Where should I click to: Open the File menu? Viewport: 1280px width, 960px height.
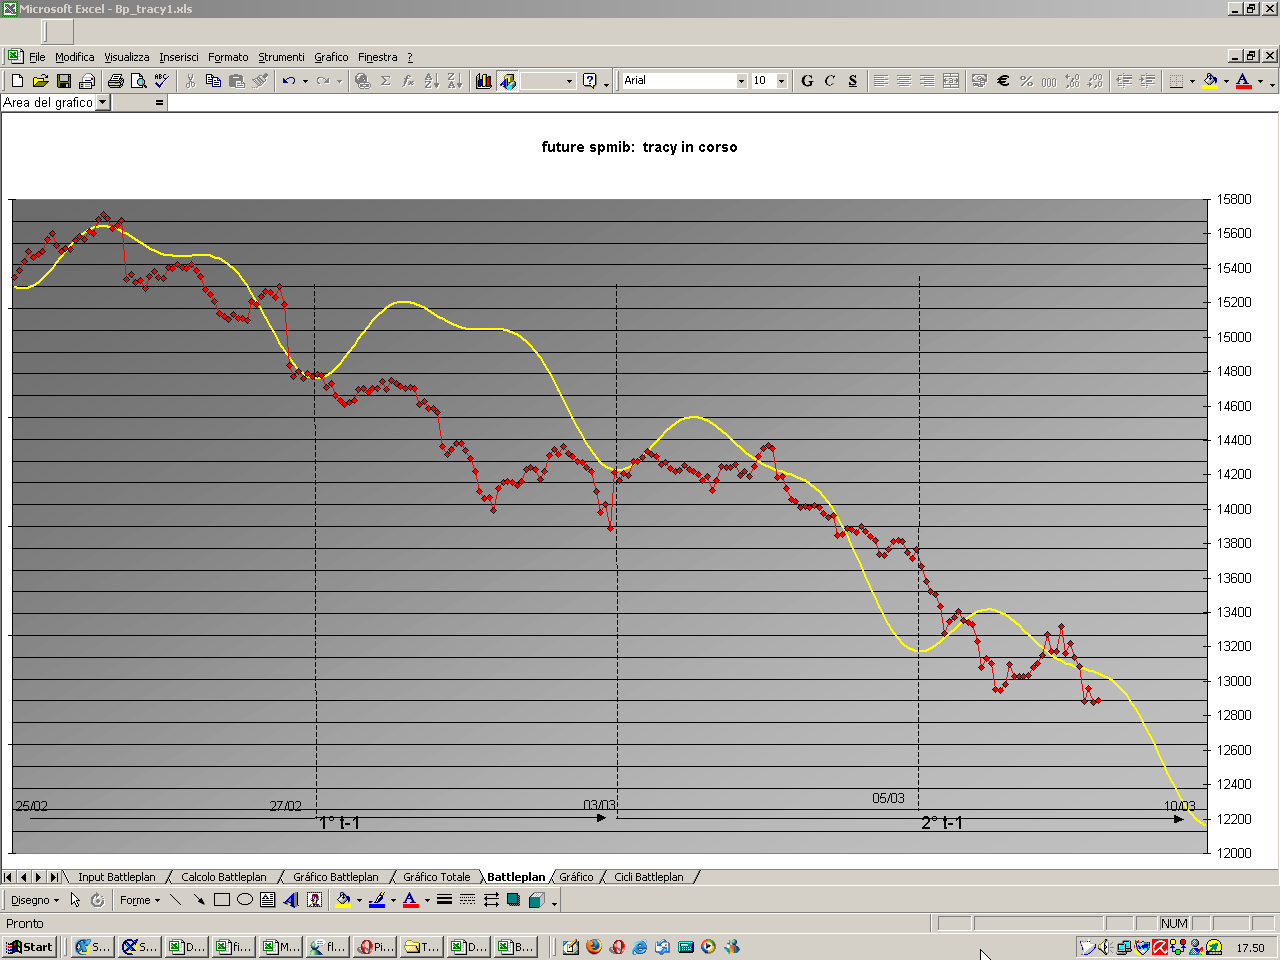37,57
